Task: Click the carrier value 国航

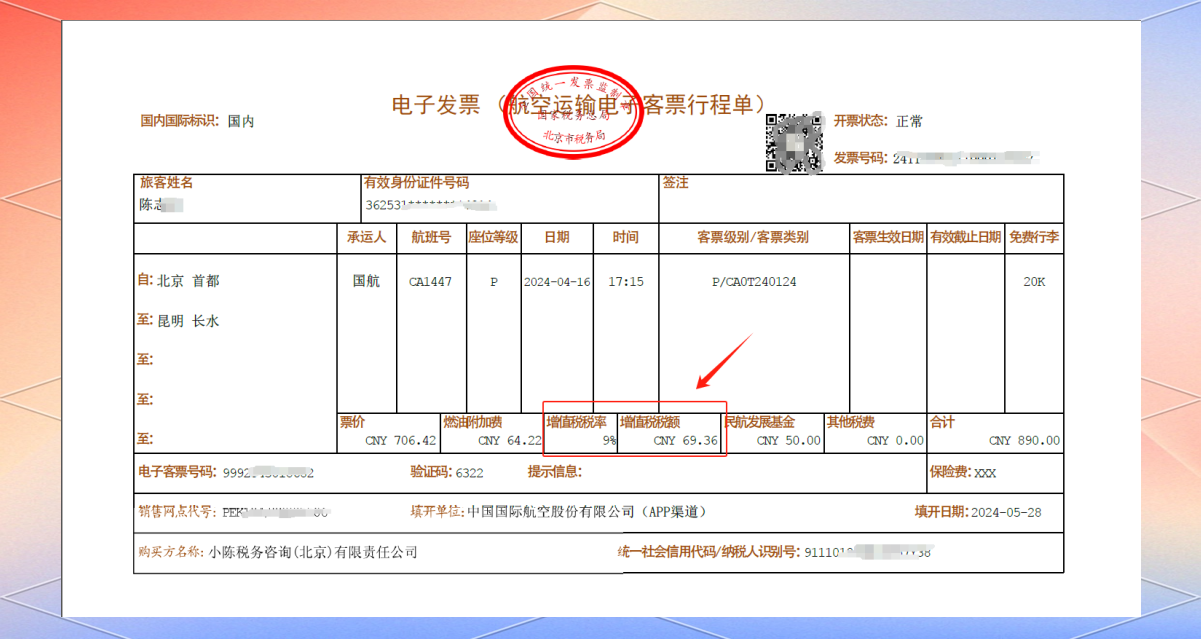Action: (366, 282)
